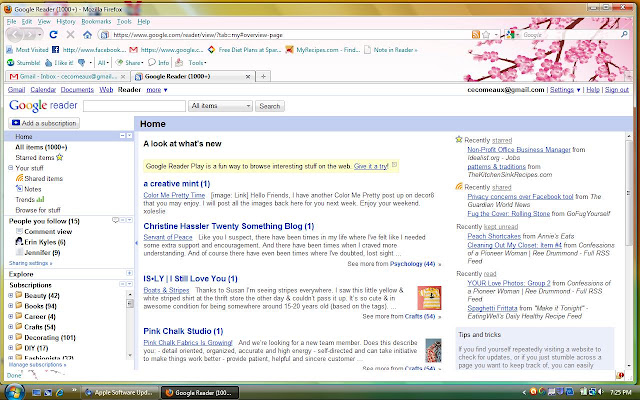Open the MyRecipes.com bookmark

pyautogui.click(x=322, y=50)
